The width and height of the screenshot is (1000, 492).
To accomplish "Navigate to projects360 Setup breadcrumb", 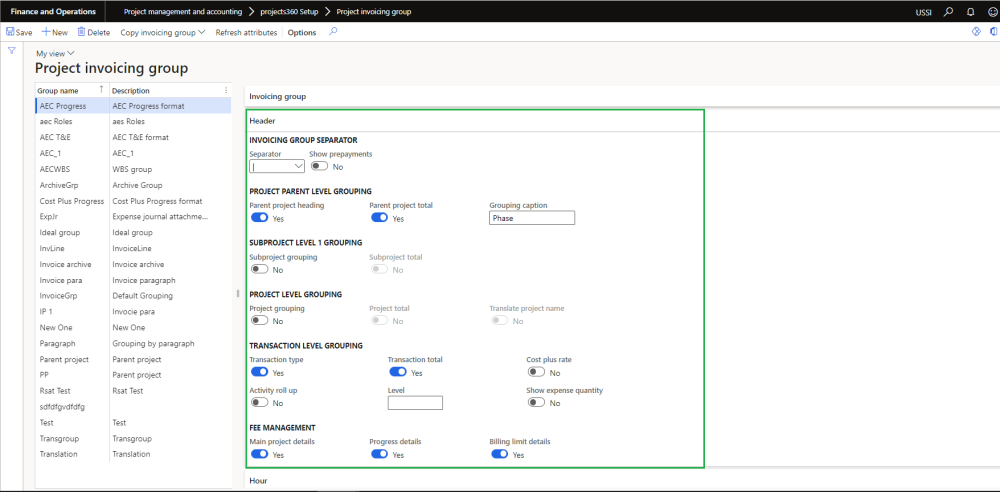I will tap(290, 11).
